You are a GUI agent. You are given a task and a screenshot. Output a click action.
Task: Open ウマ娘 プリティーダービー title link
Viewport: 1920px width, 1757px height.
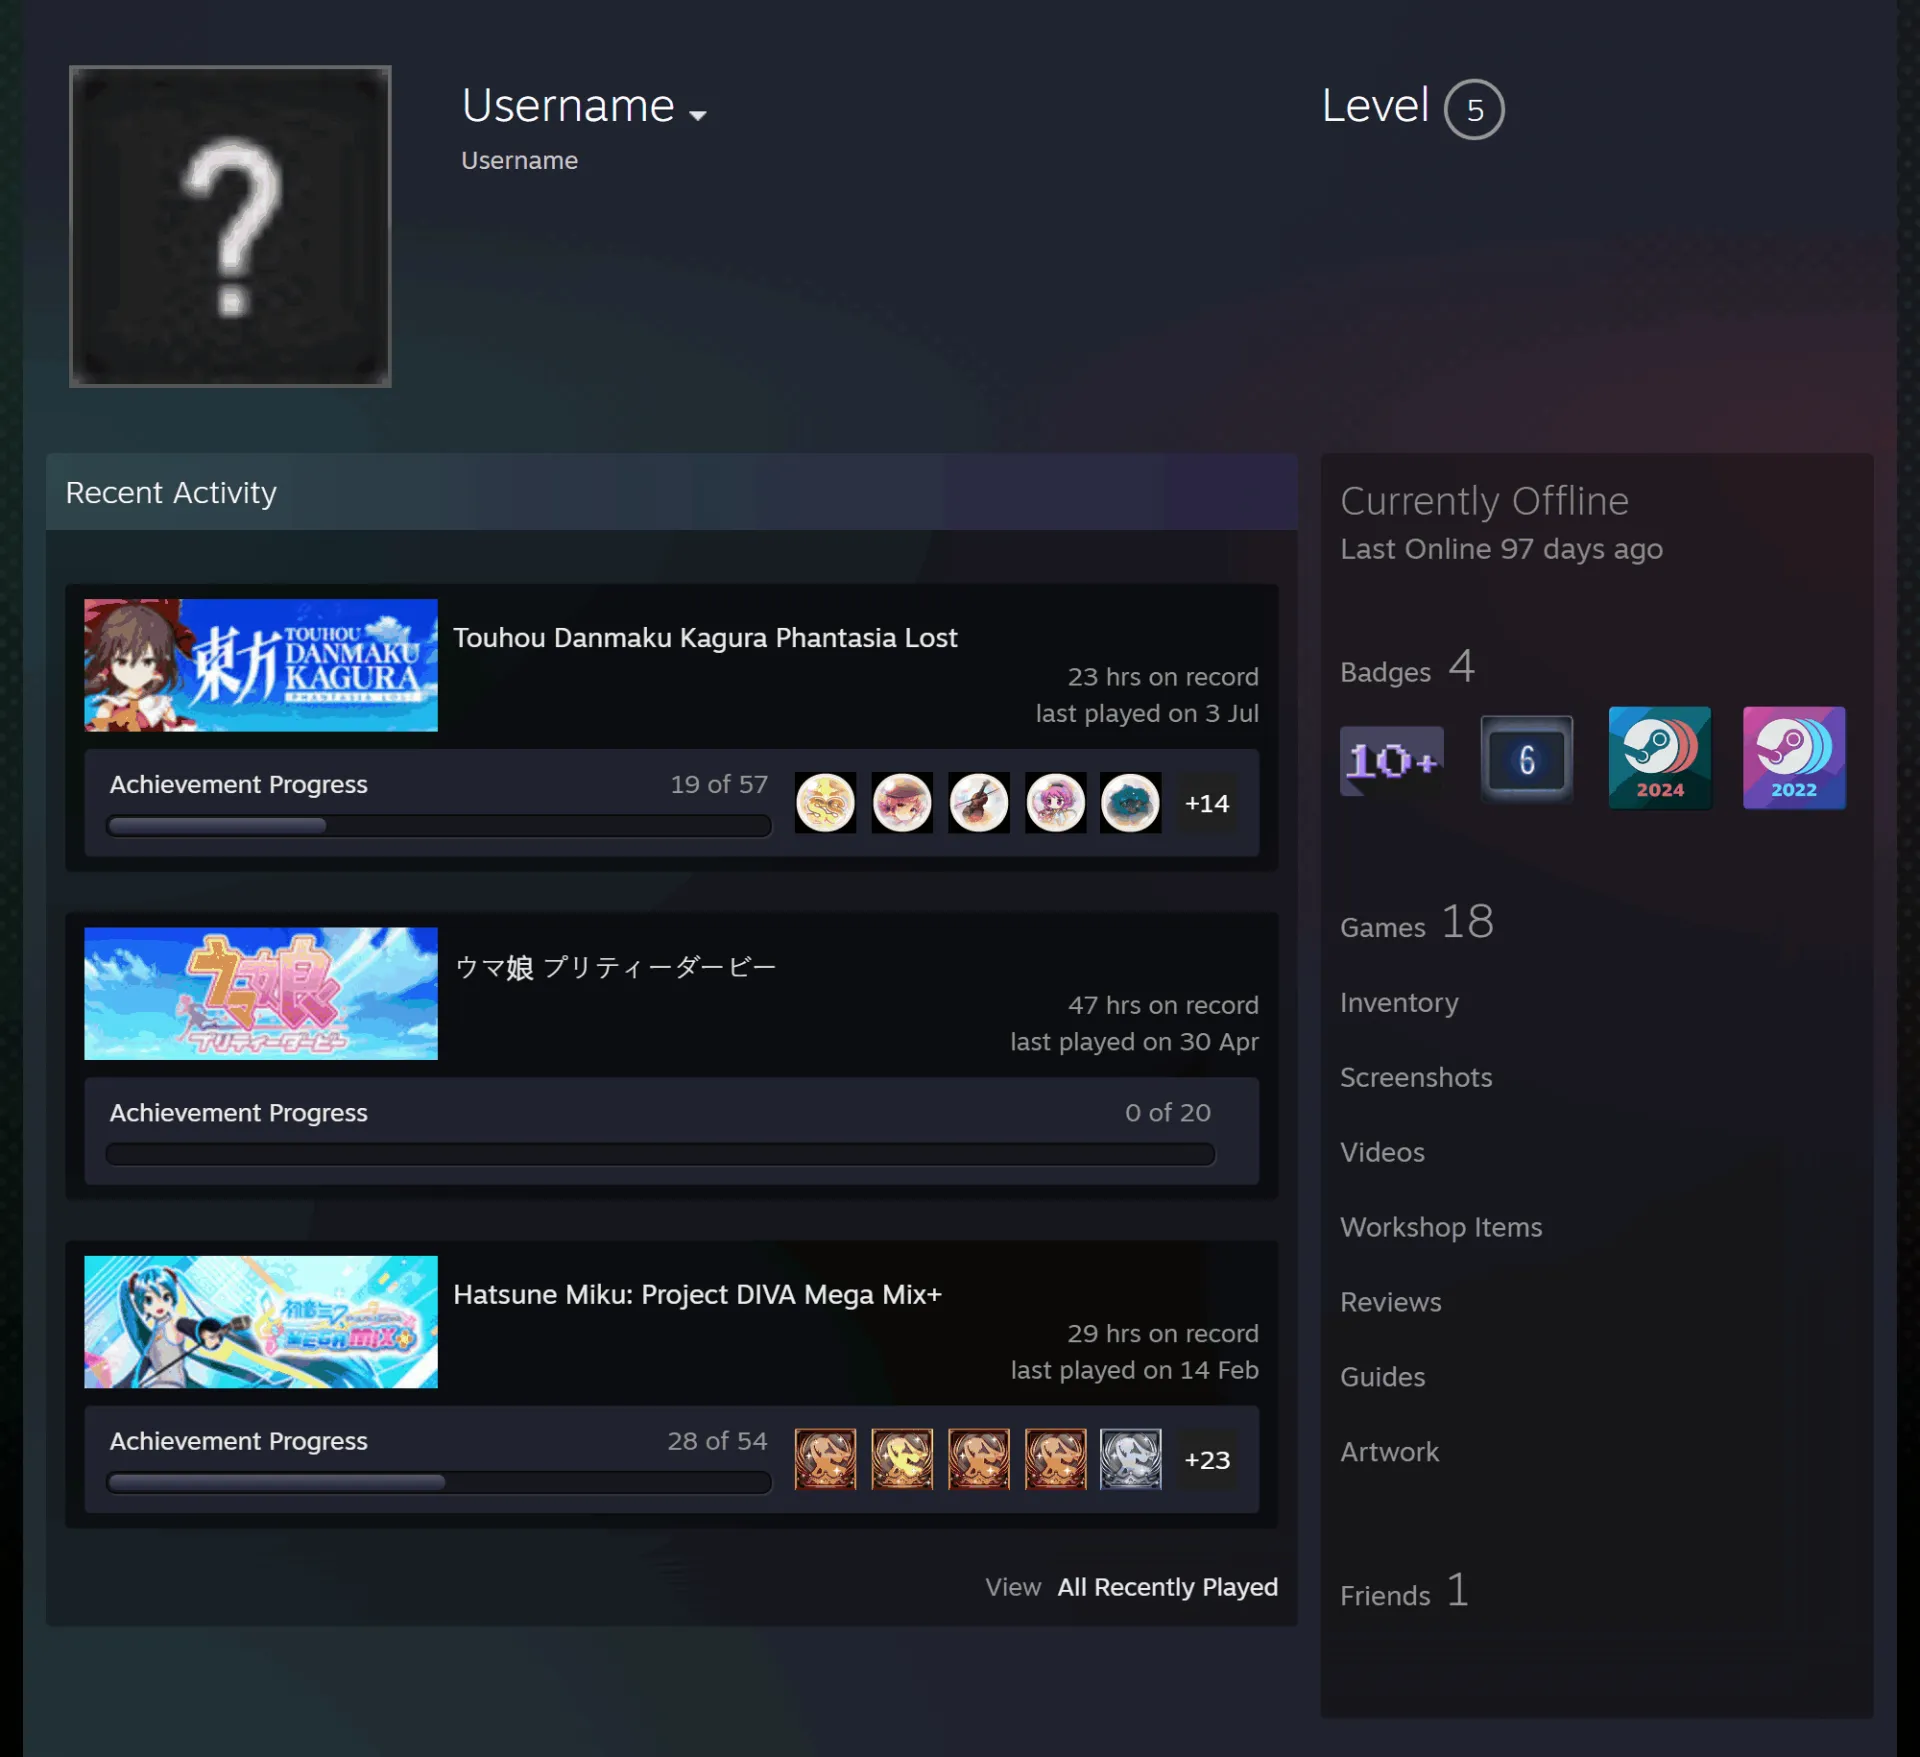pyautogui.click(x=615, y=967)
